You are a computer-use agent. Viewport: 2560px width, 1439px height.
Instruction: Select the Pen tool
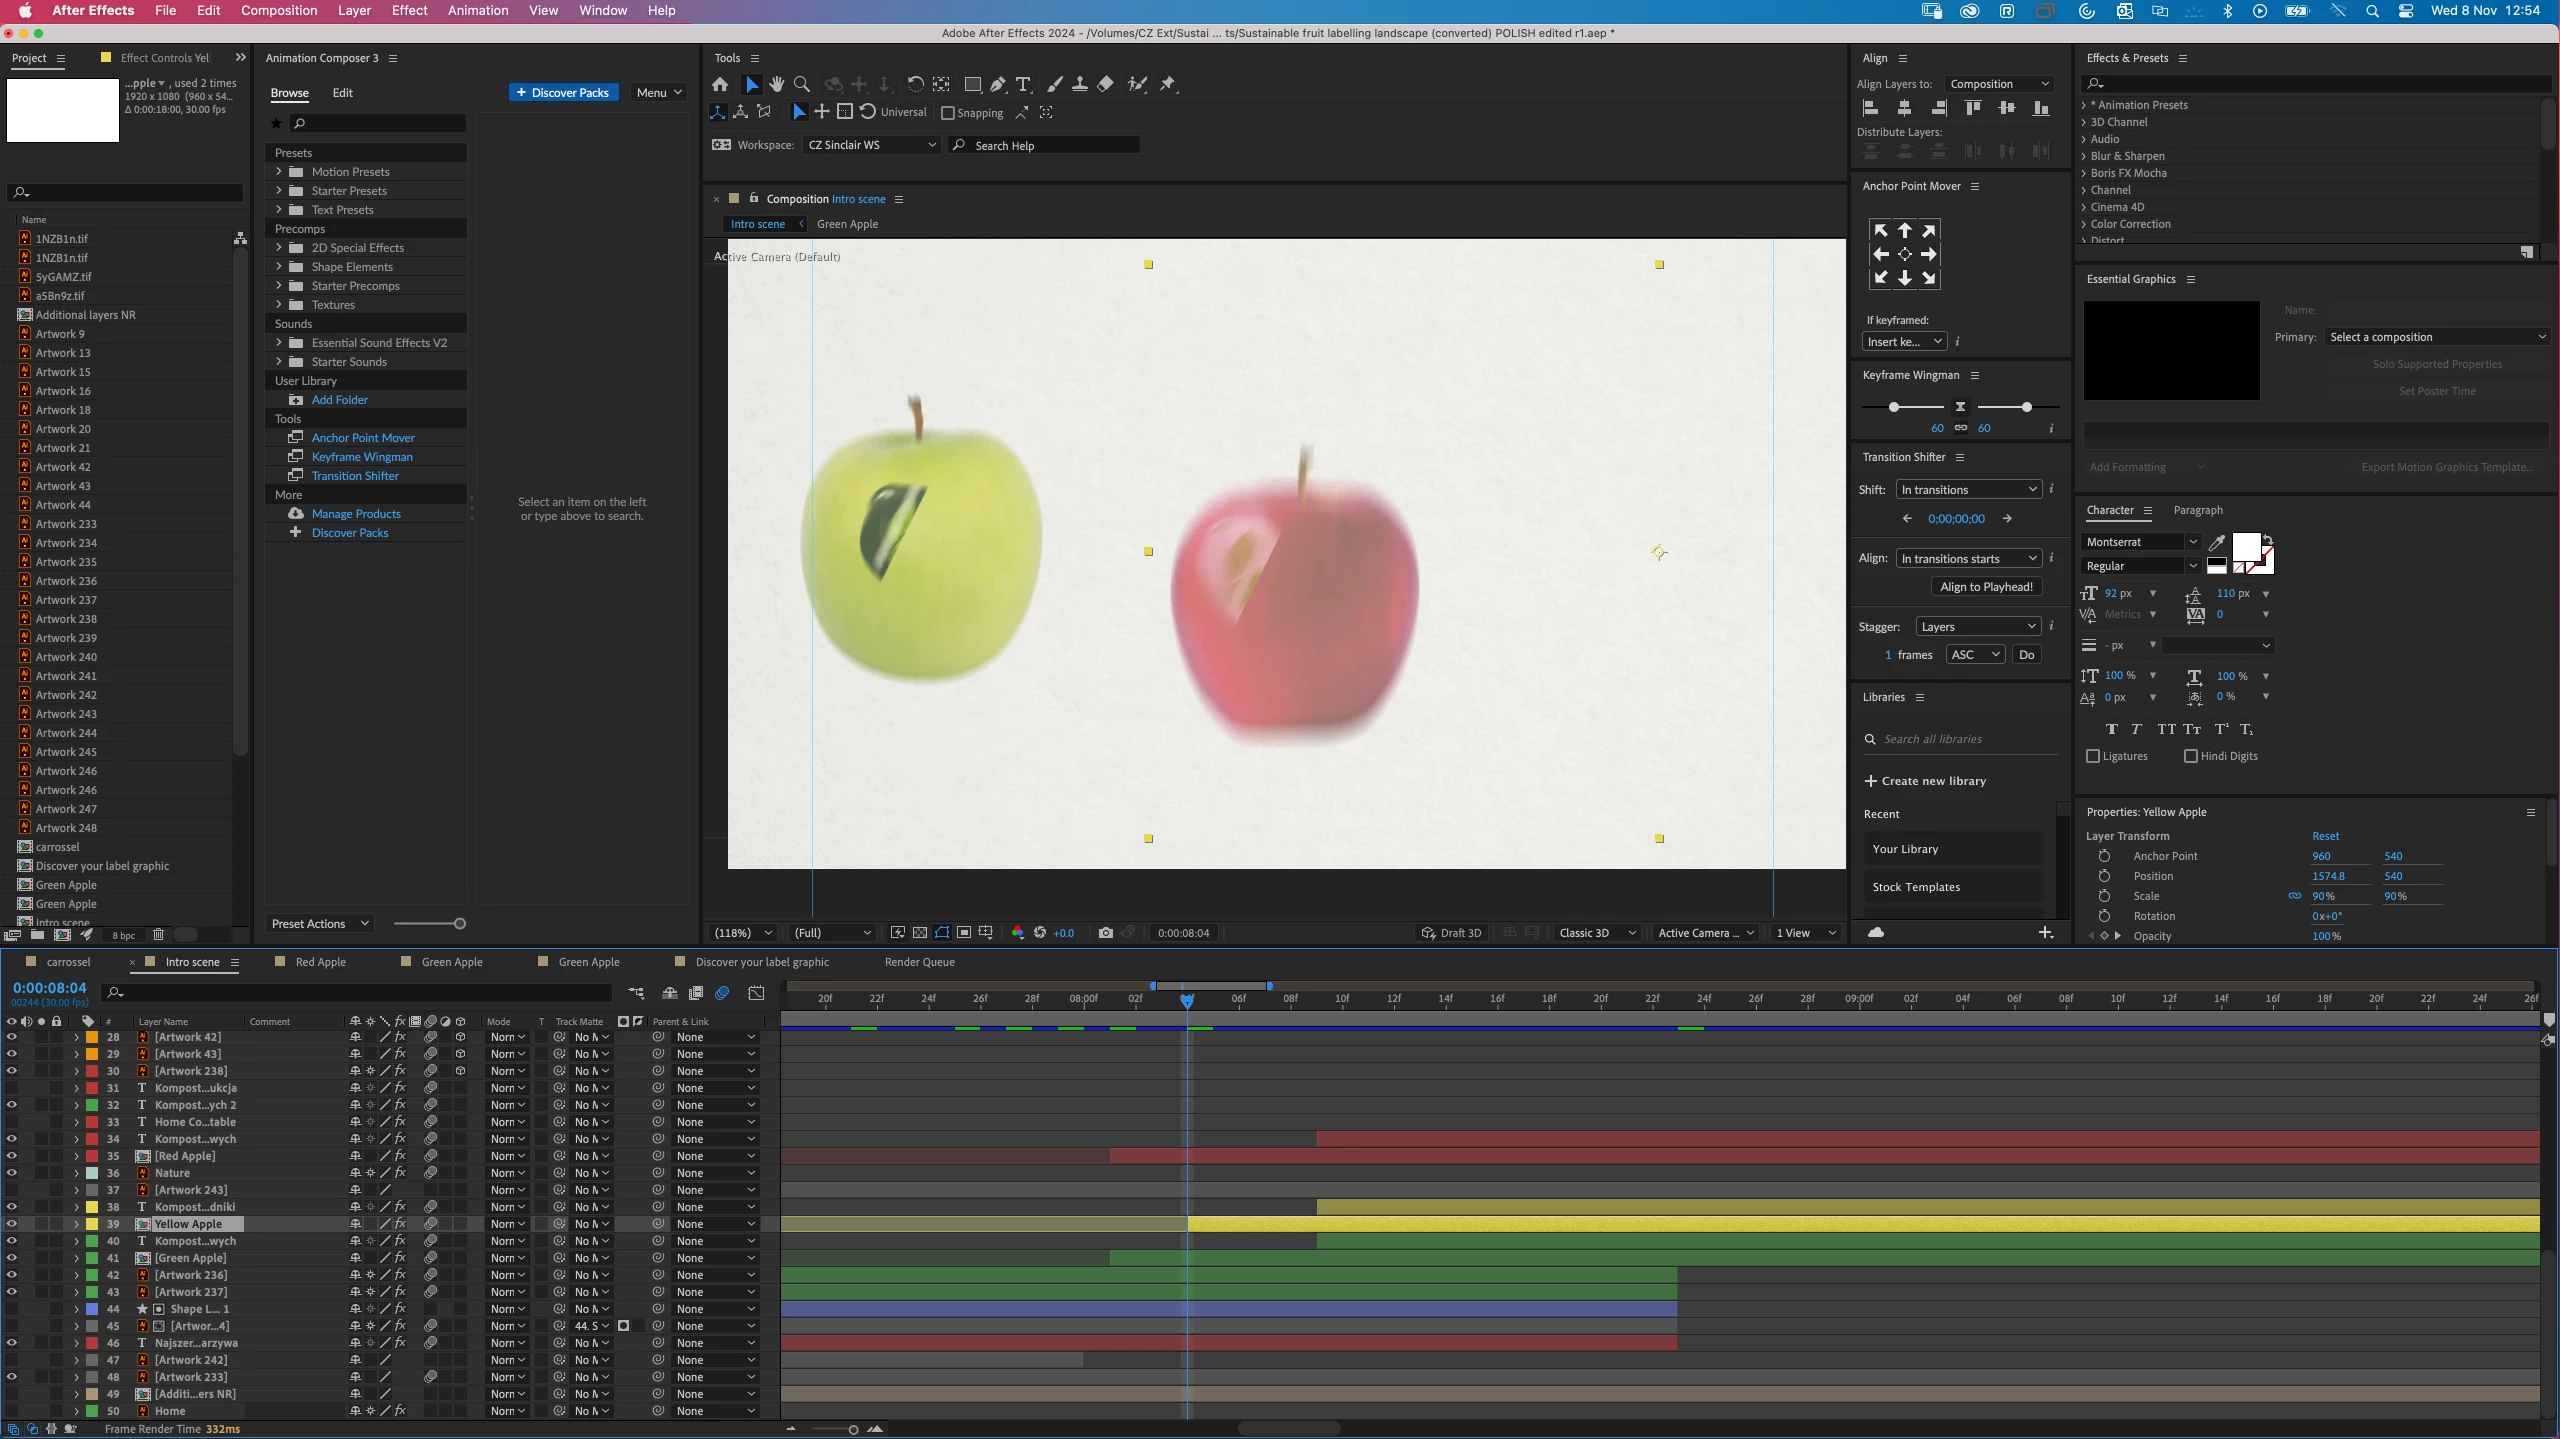click(x=998, y=84)
